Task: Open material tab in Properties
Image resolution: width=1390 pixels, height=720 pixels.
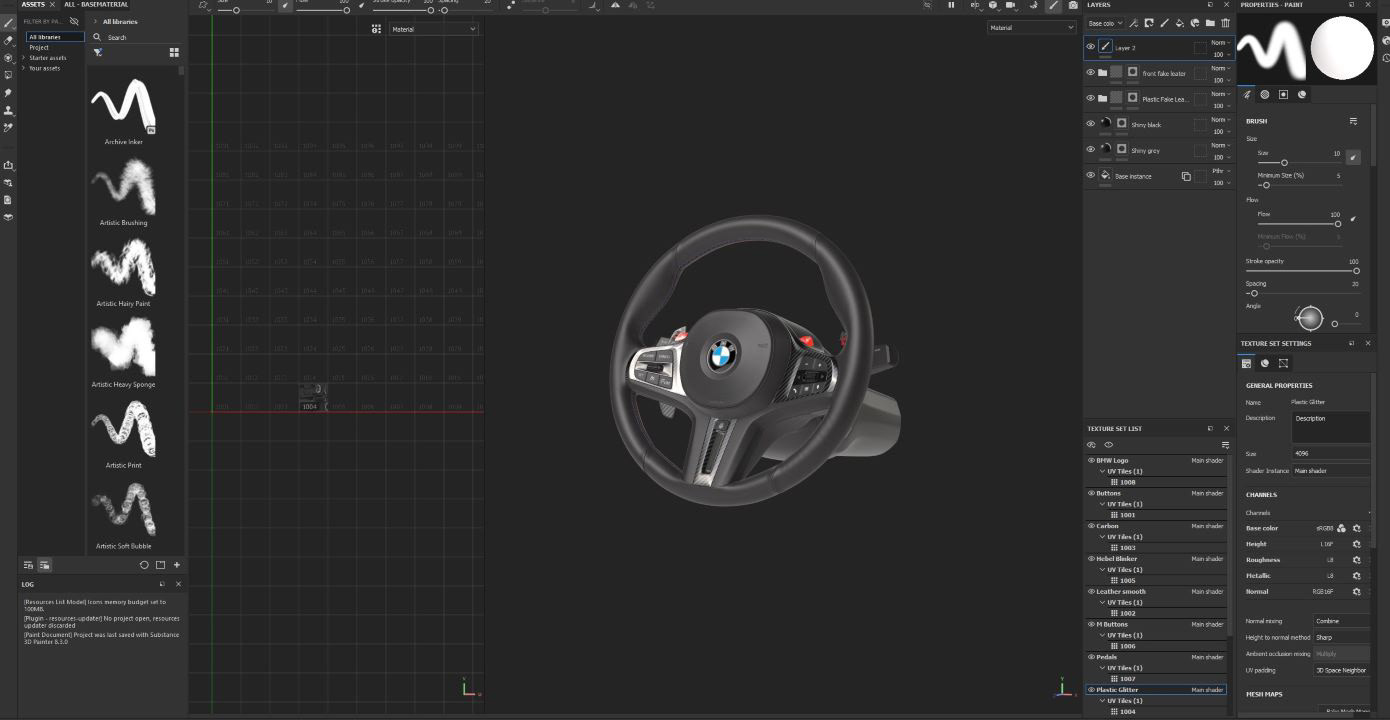Action: (1302, 95)
